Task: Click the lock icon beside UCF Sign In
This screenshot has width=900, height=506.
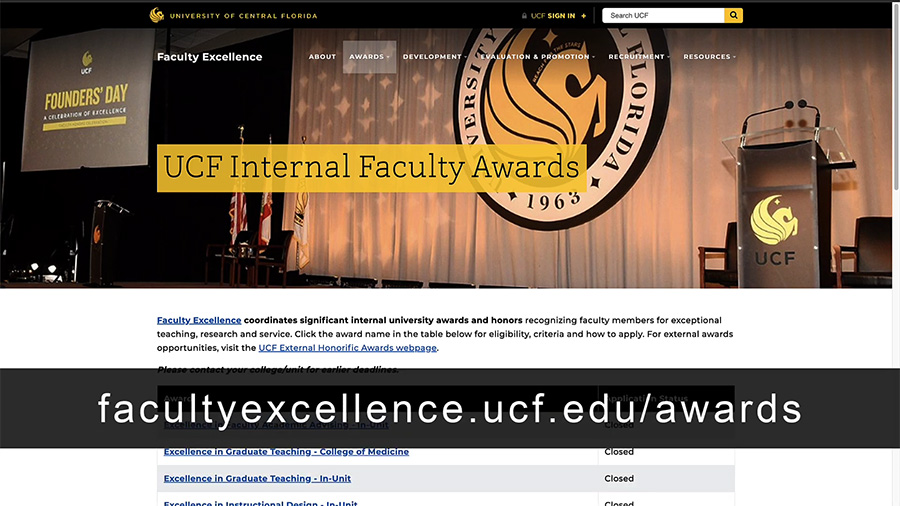Action: (524, 16)
